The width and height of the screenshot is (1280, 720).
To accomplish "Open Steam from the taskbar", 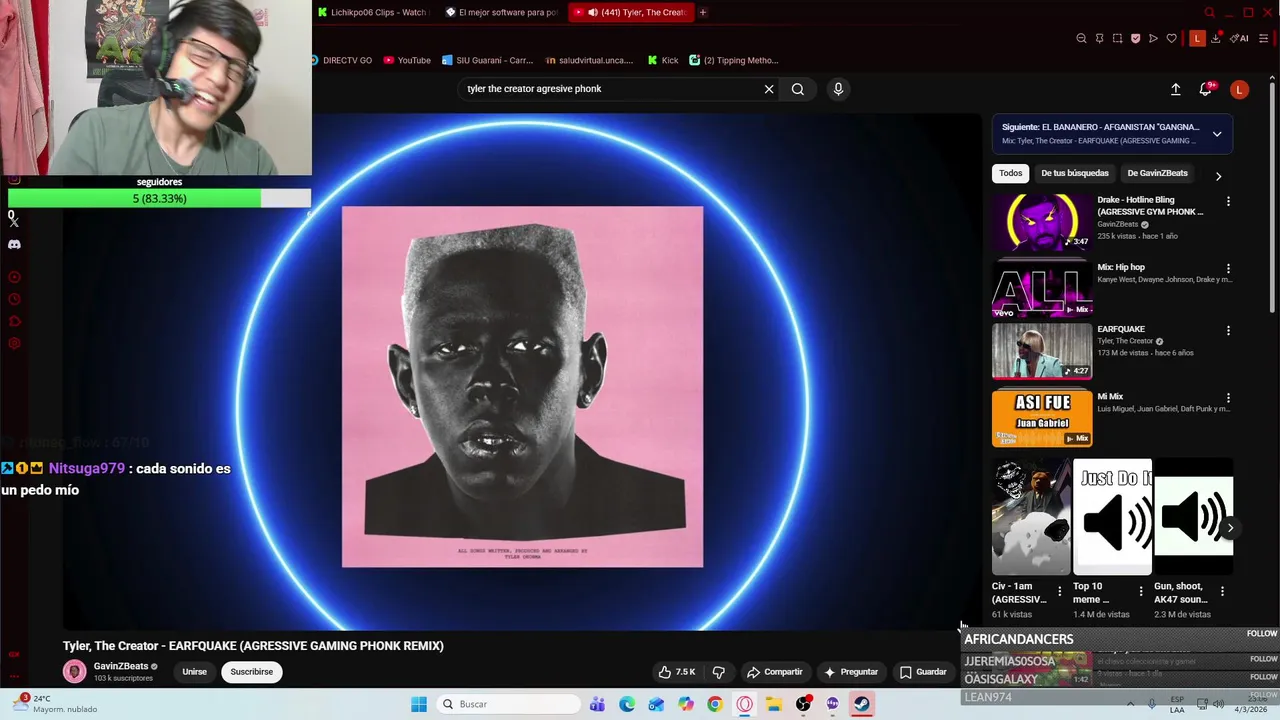I will pyautogui.click(x=861, y=704).
